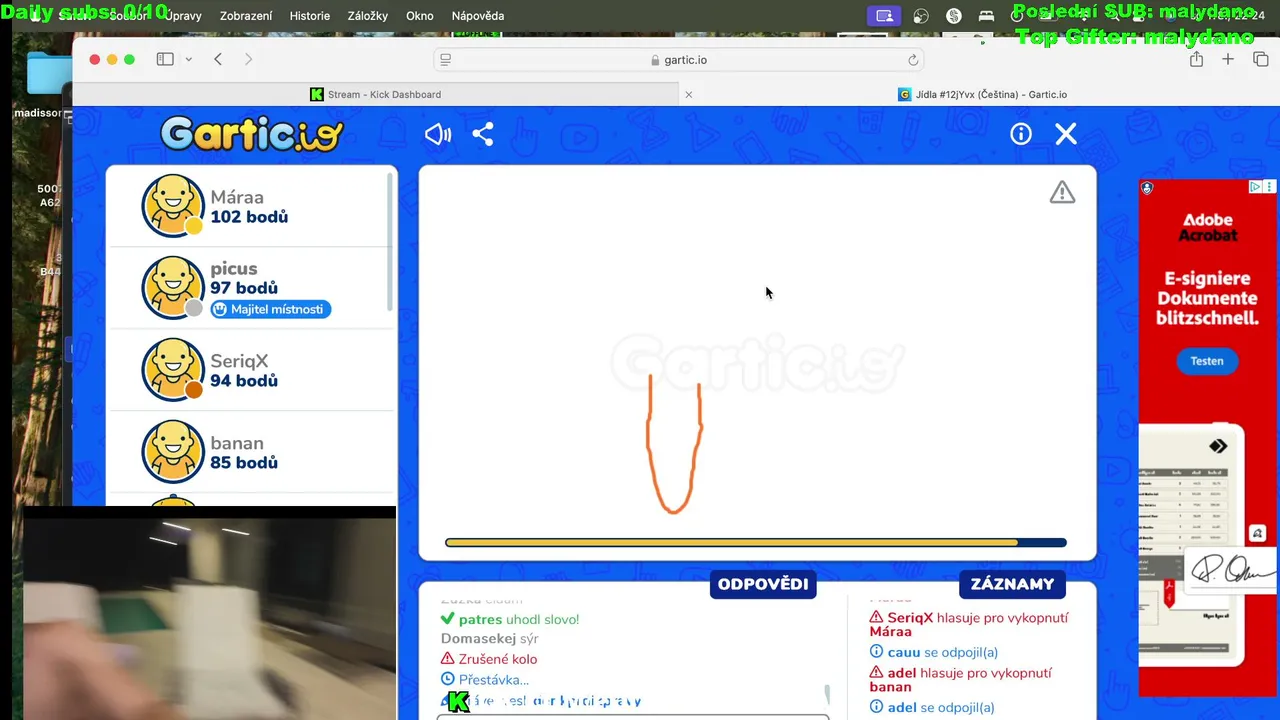This screenshot has width=1280, height=720.
Task: Click the text 97 bodů
Action: pos(244,288)
